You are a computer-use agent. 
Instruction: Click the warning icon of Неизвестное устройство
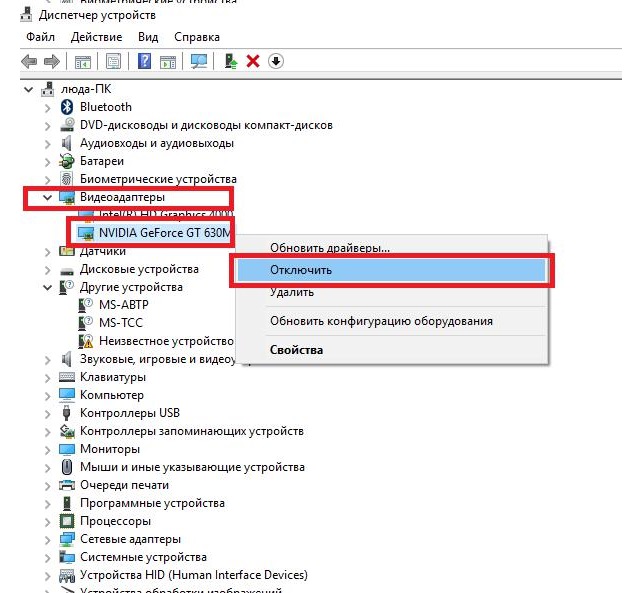coord(86,341)
